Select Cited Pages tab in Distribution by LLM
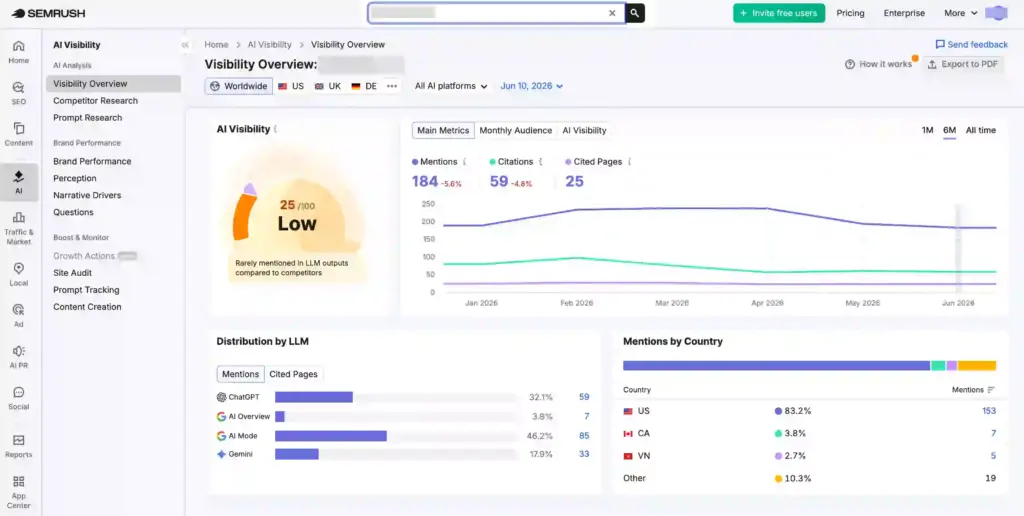Screen dimensions: 1024x516 [x=293, y=374]
